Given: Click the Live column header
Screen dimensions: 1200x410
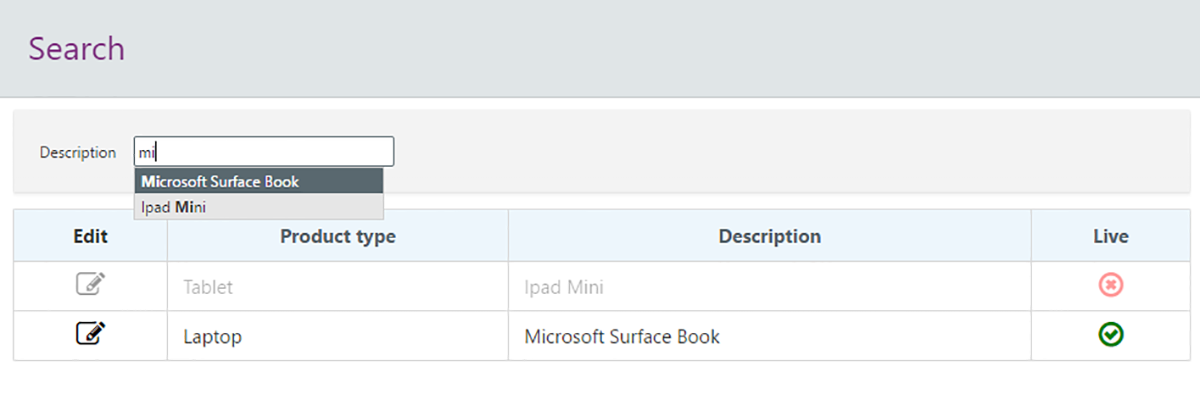Looking at the screenshot, I should [1110, 236].
